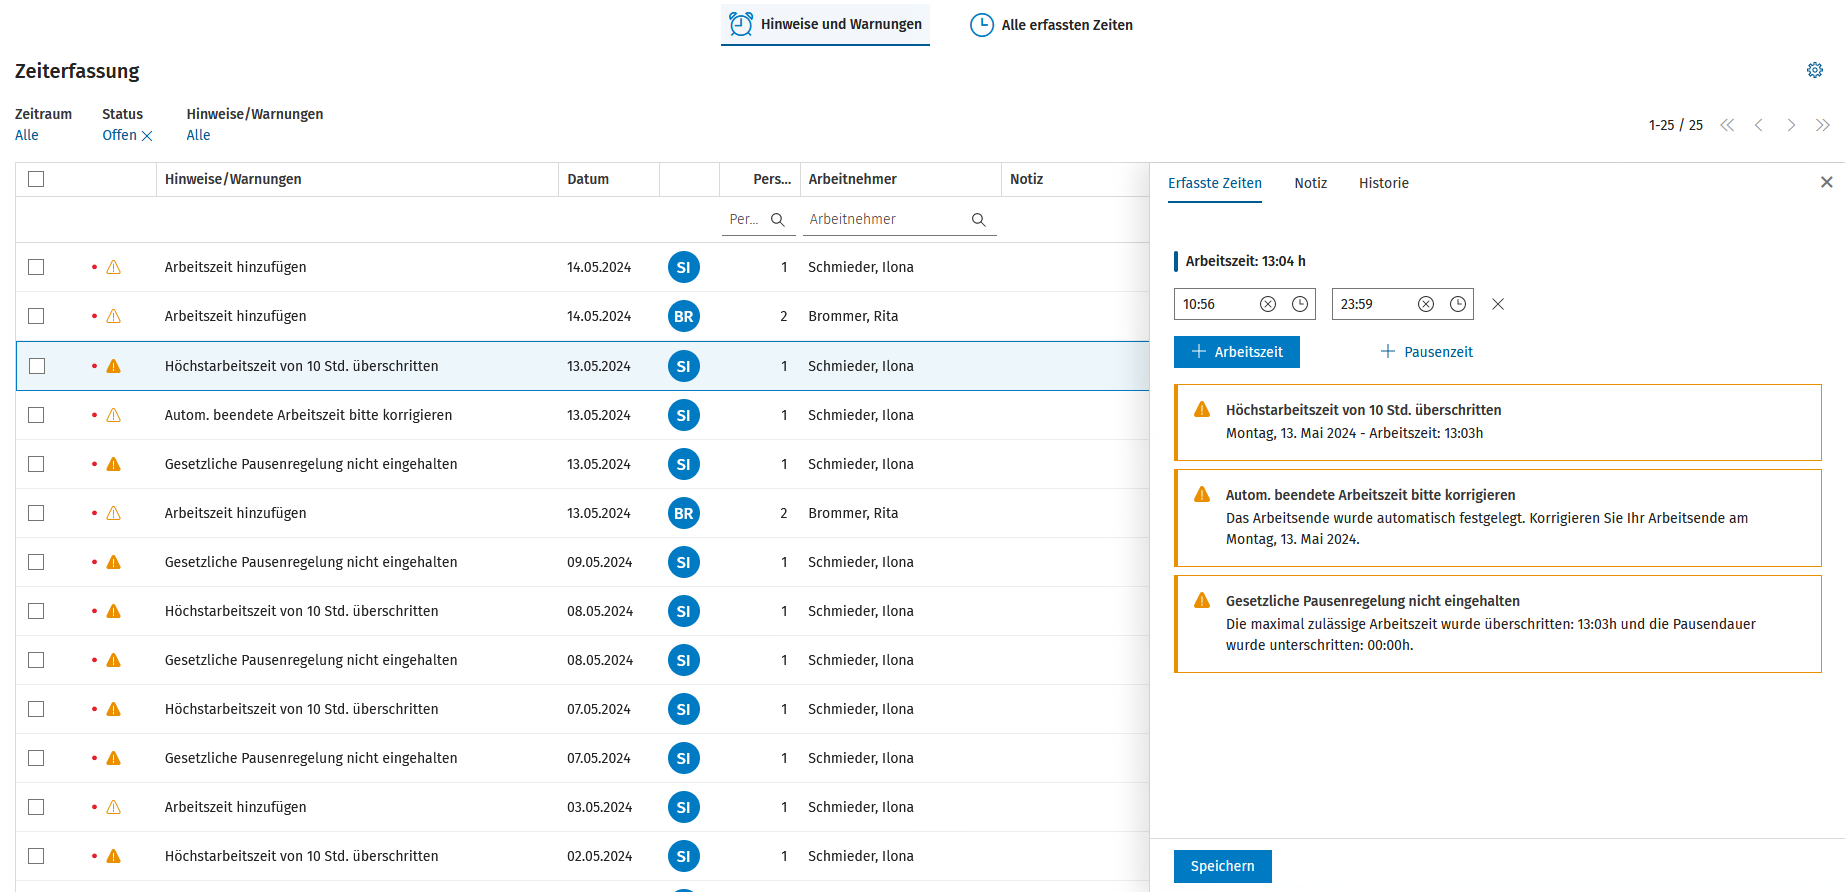
Task: Open the settings gear icon
Action: click(1814, 70)
